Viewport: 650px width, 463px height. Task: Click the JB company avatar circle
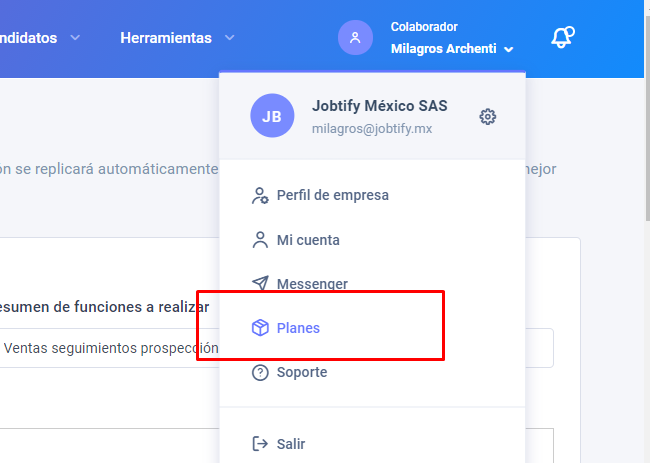[272, 116]
